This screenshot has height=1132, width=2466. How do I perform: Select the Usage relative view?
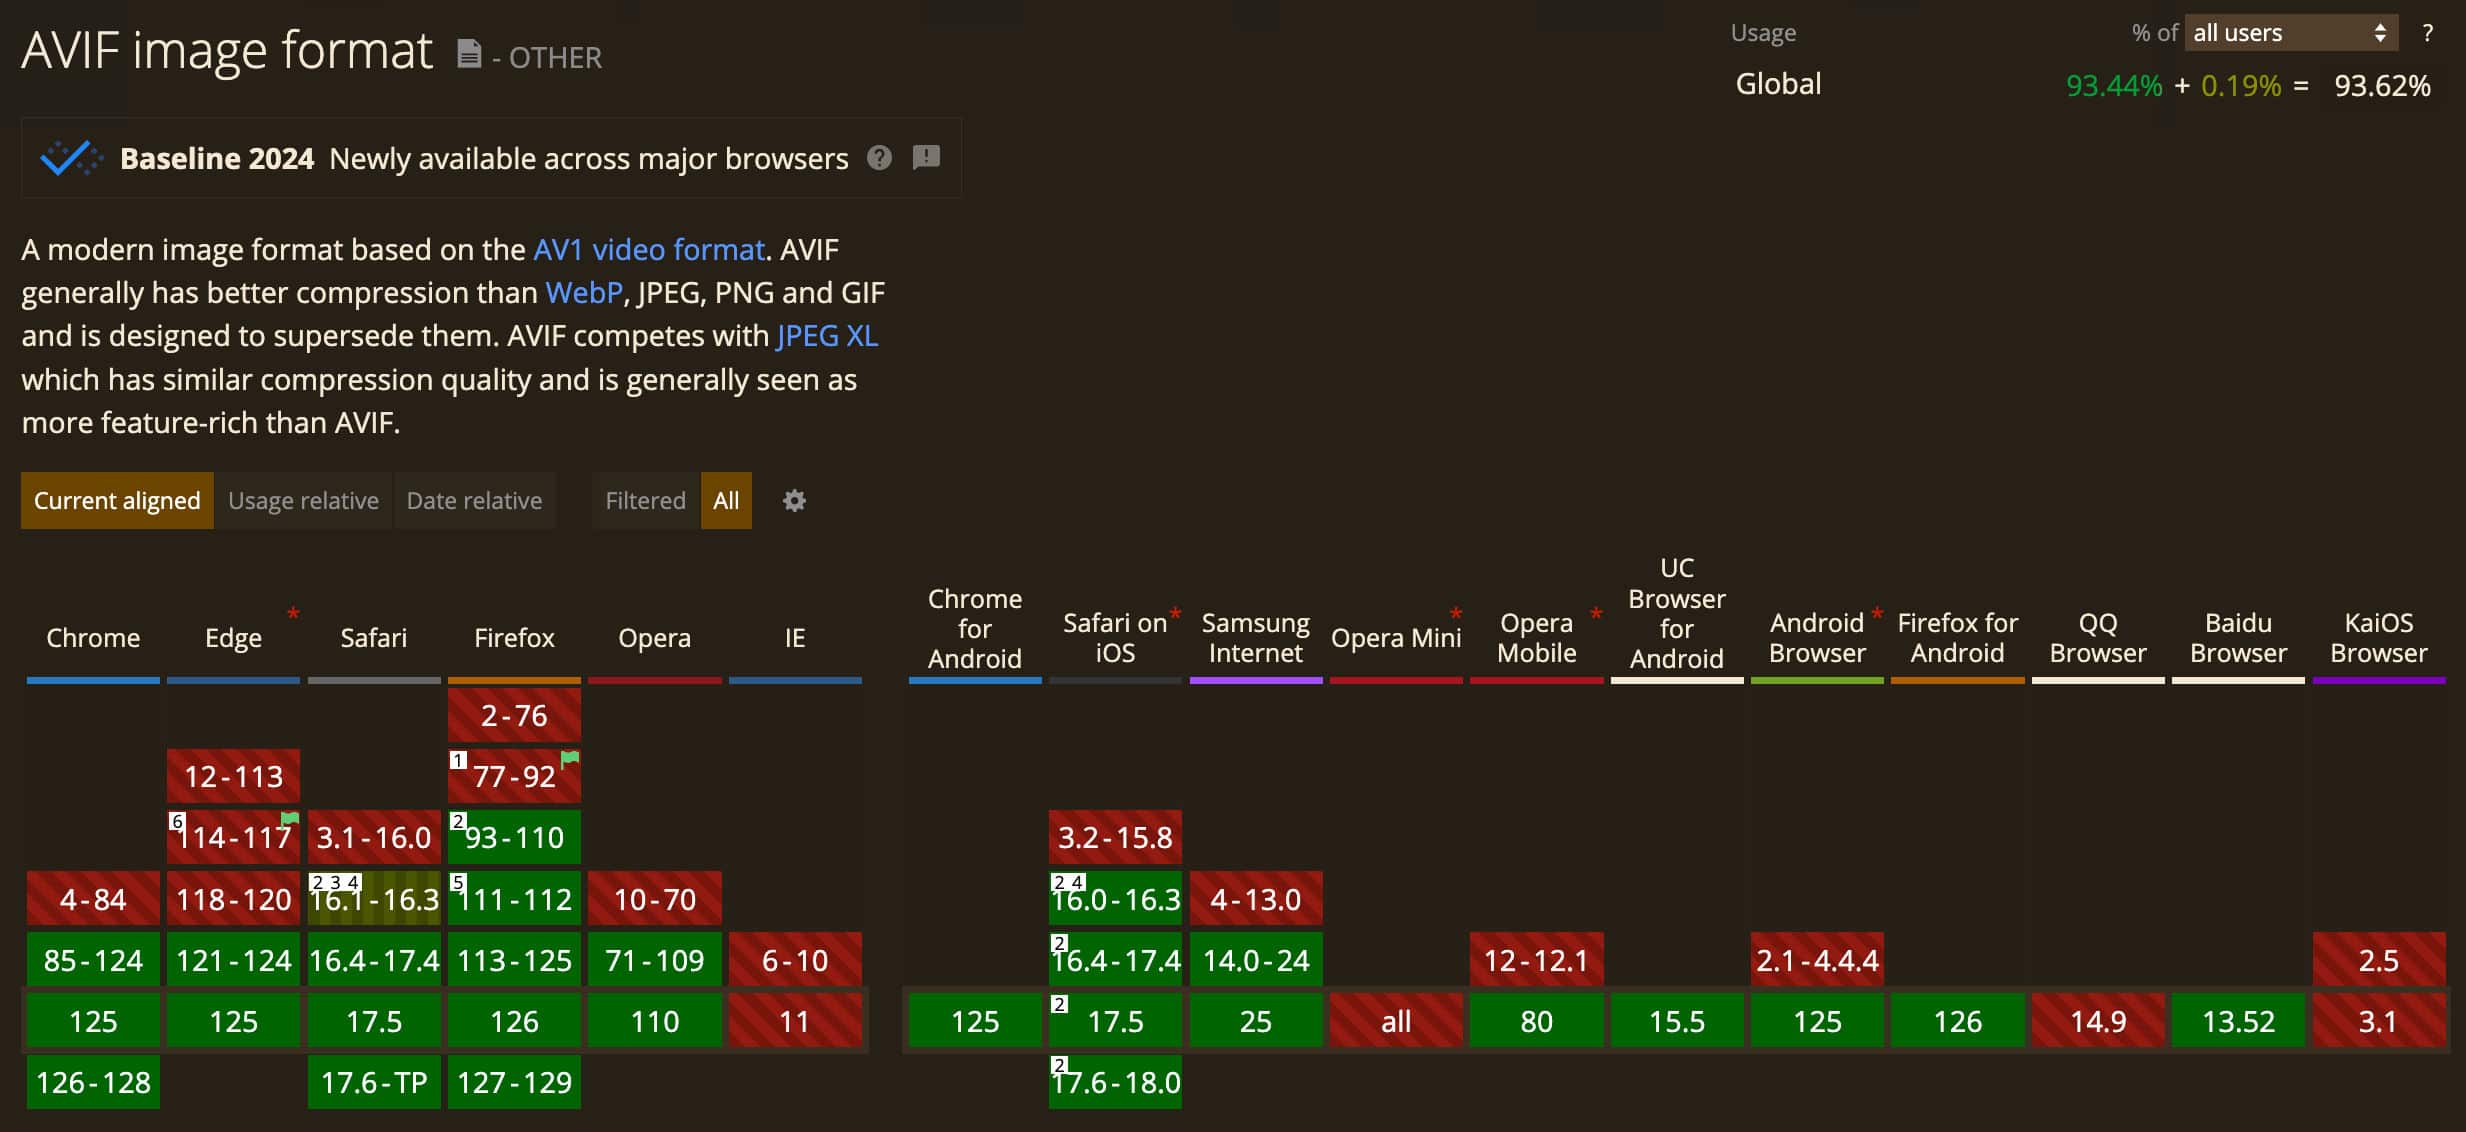[x=303, y=501]
